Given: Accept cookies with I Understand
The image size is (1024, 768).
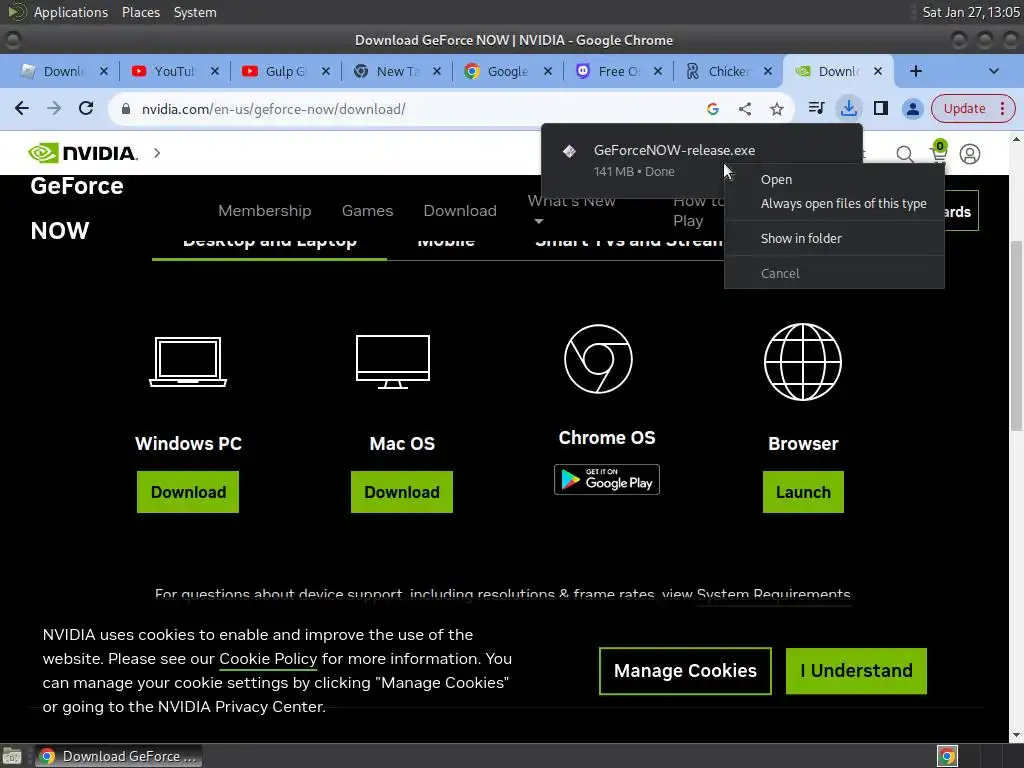Looking at the screenshot, I should pos(856,671).
